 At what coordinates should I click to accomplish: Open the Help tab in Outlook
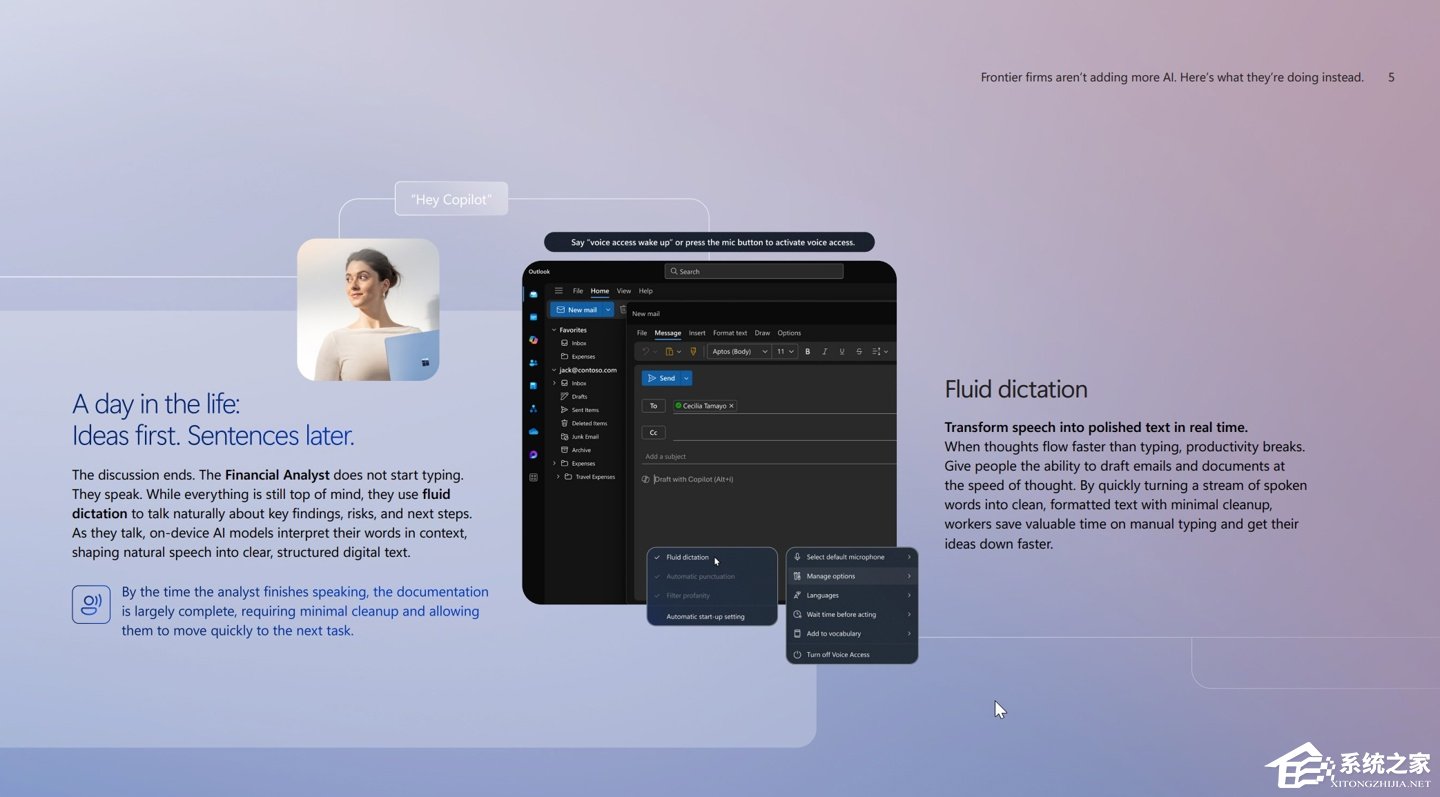point(646,291)
